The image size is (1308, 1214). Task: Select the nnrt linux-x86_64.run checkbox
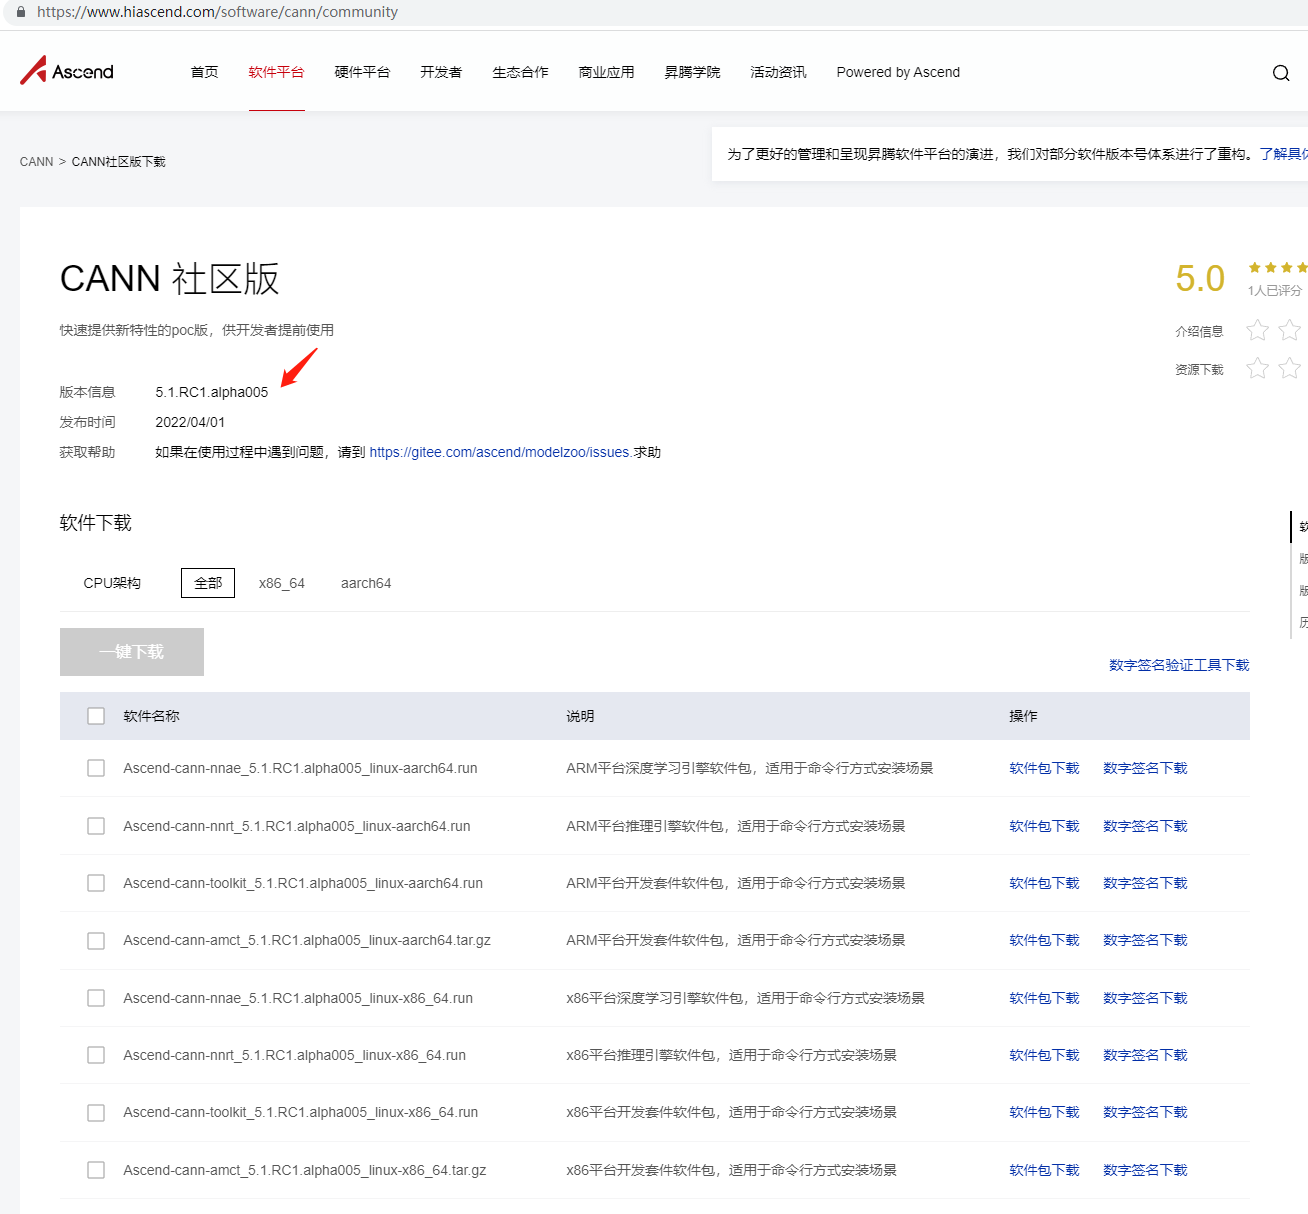[x=96, y=1055]
